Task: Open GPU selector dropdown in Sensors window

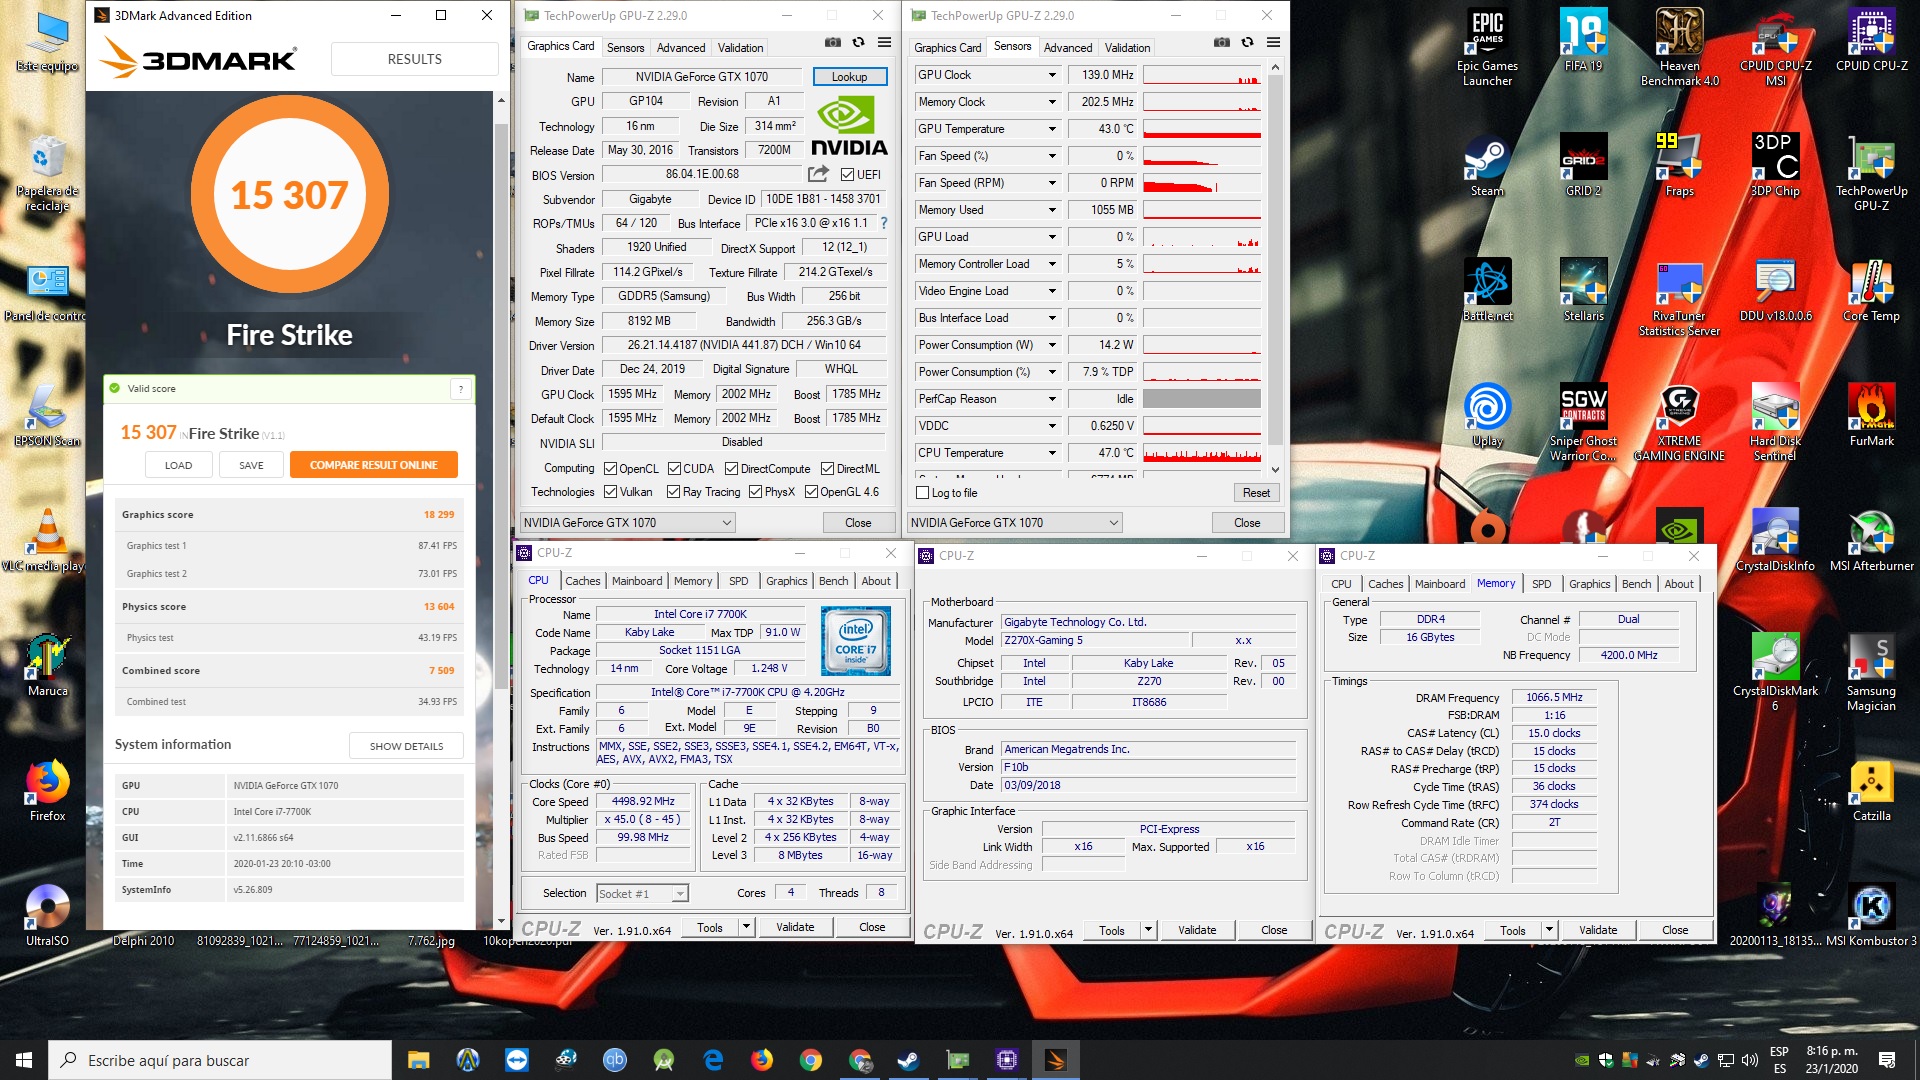Action: tap(1015, 523)
